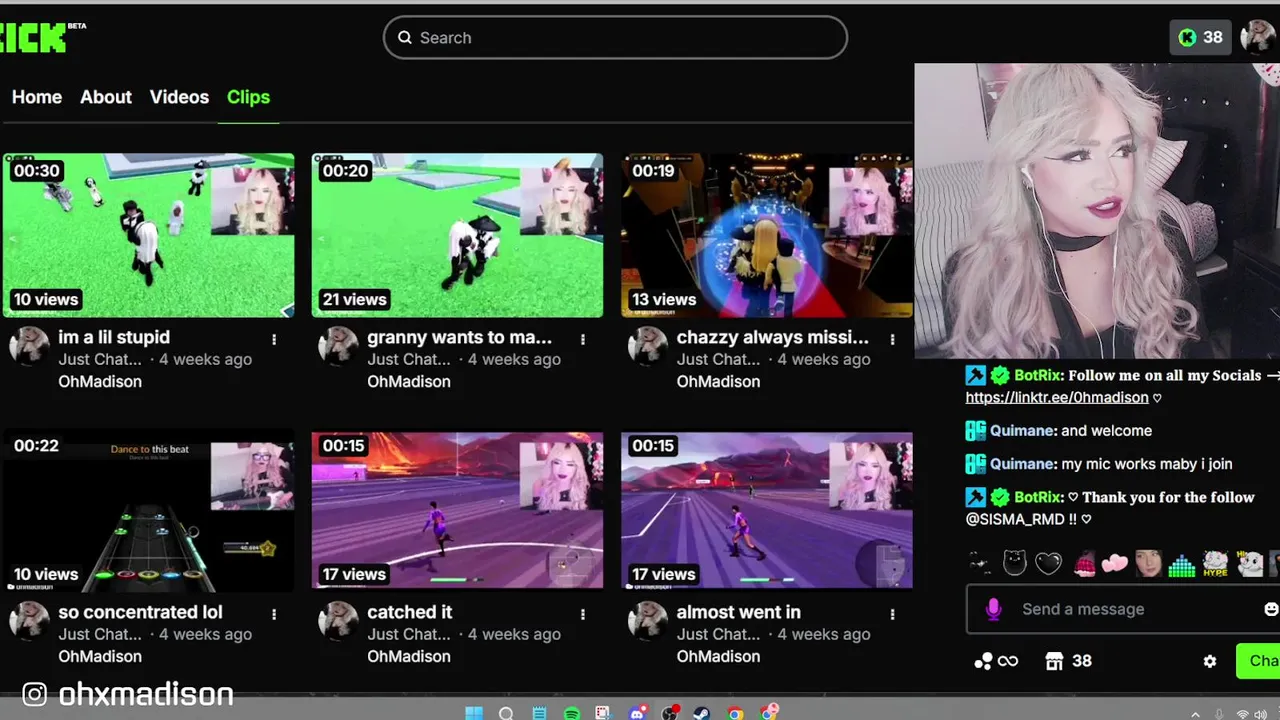The width and height of the screenshot is (1280, 720).
Task: Select the Clips tab
Action: (x=248, y=97)
